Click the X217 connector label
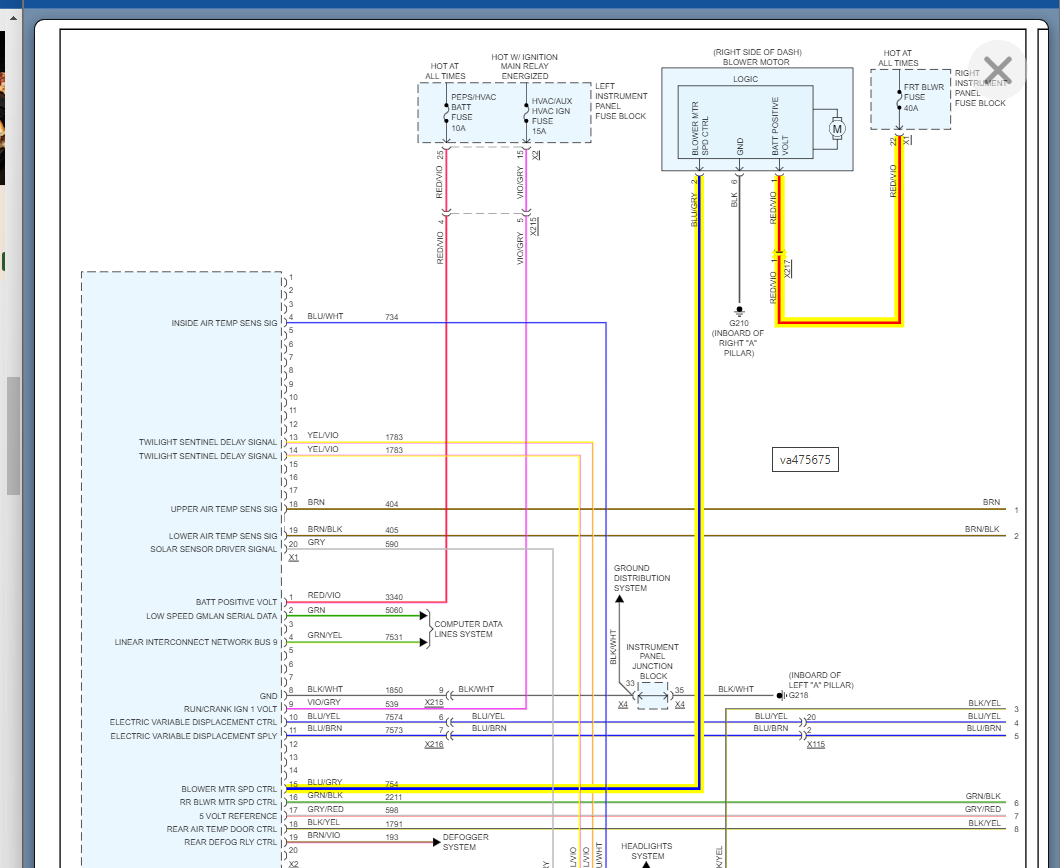The height and width of the screenshot is (868, 1060). pos(788,268)
